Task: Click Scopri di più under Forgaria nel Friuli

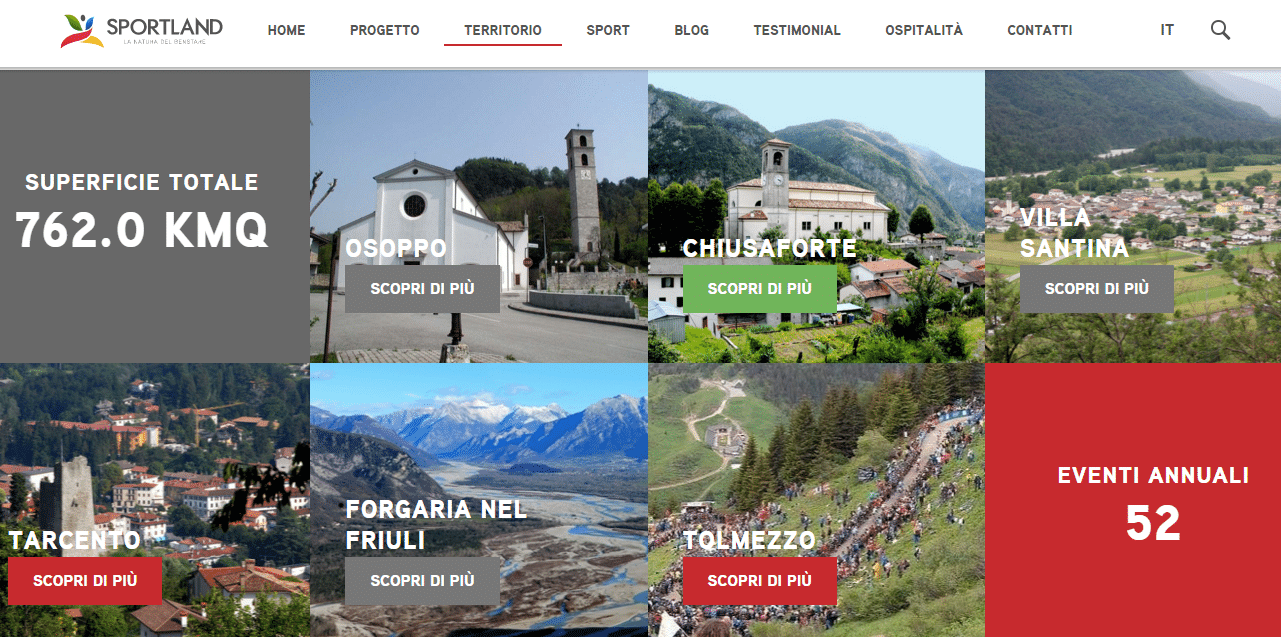Action: [422, 581]
